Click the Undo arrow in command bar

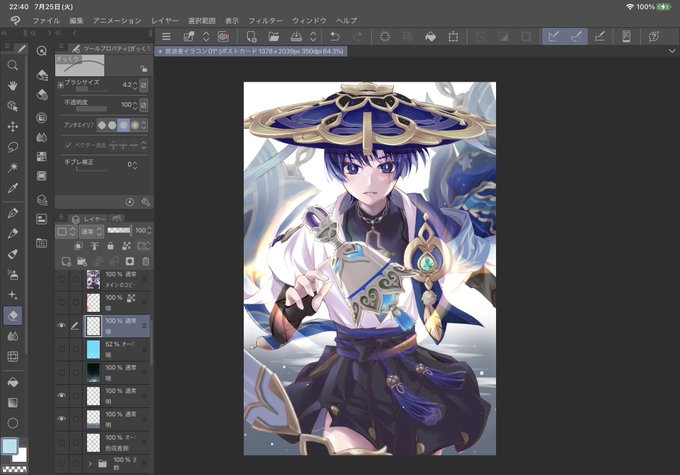pyautogui.click(x=335, y=36)
